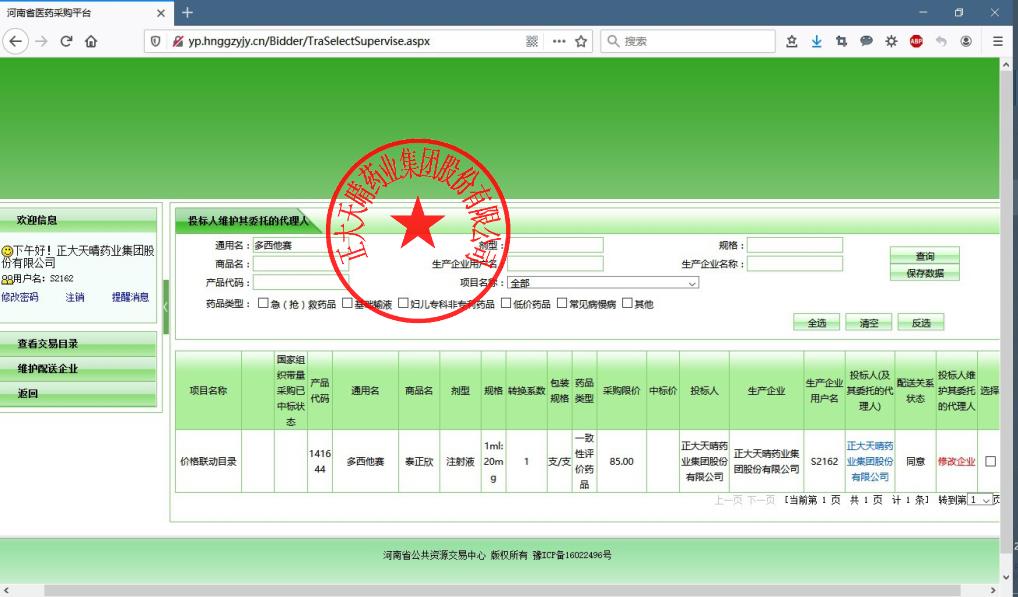Viewport: 1018px width, 597px height.
Task: Click the screenshot crop toolbar icon
Action: point(841,42)
